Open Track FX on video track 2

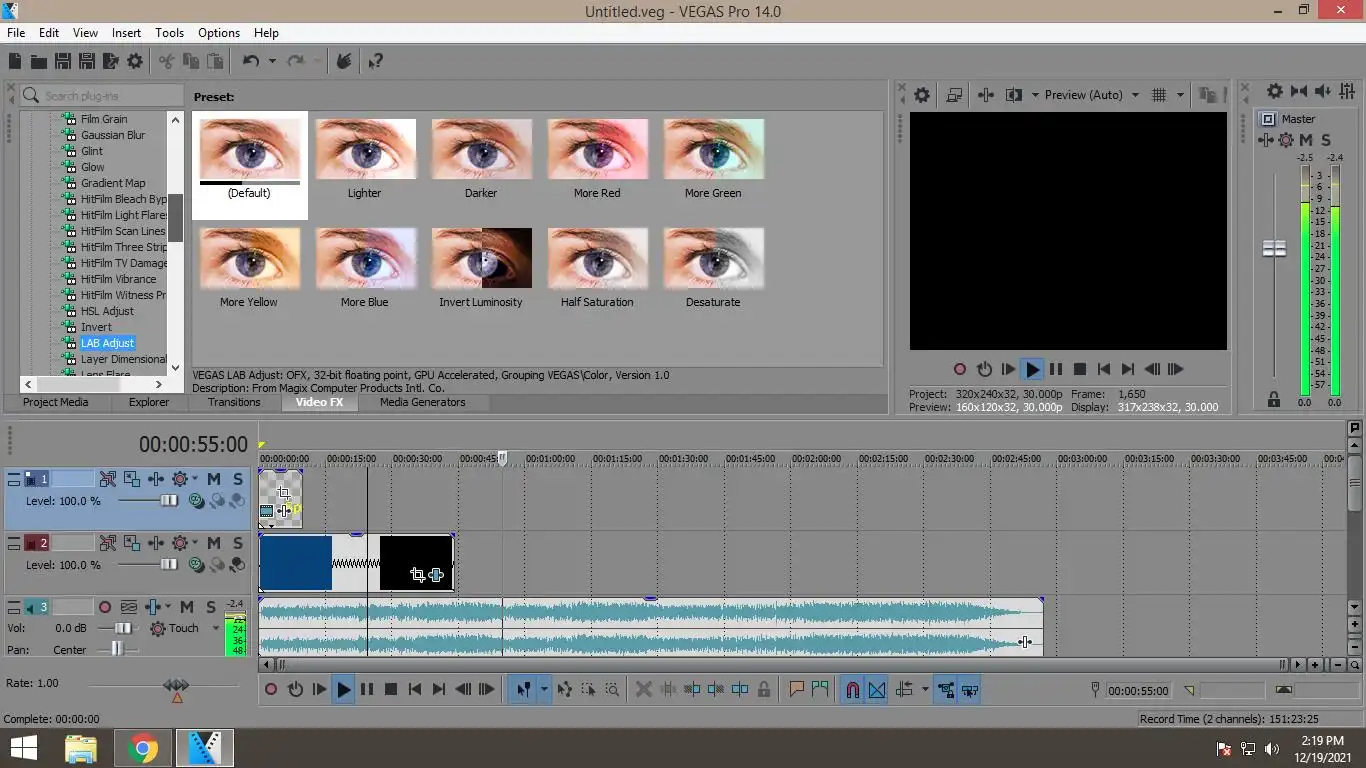tap(154, 543)
